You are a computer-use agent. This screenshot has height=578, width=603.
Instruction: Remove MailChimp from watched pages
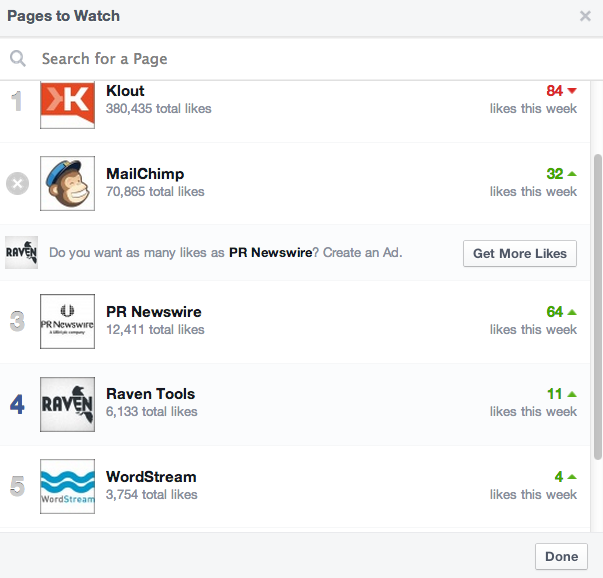tap(17, 183)
